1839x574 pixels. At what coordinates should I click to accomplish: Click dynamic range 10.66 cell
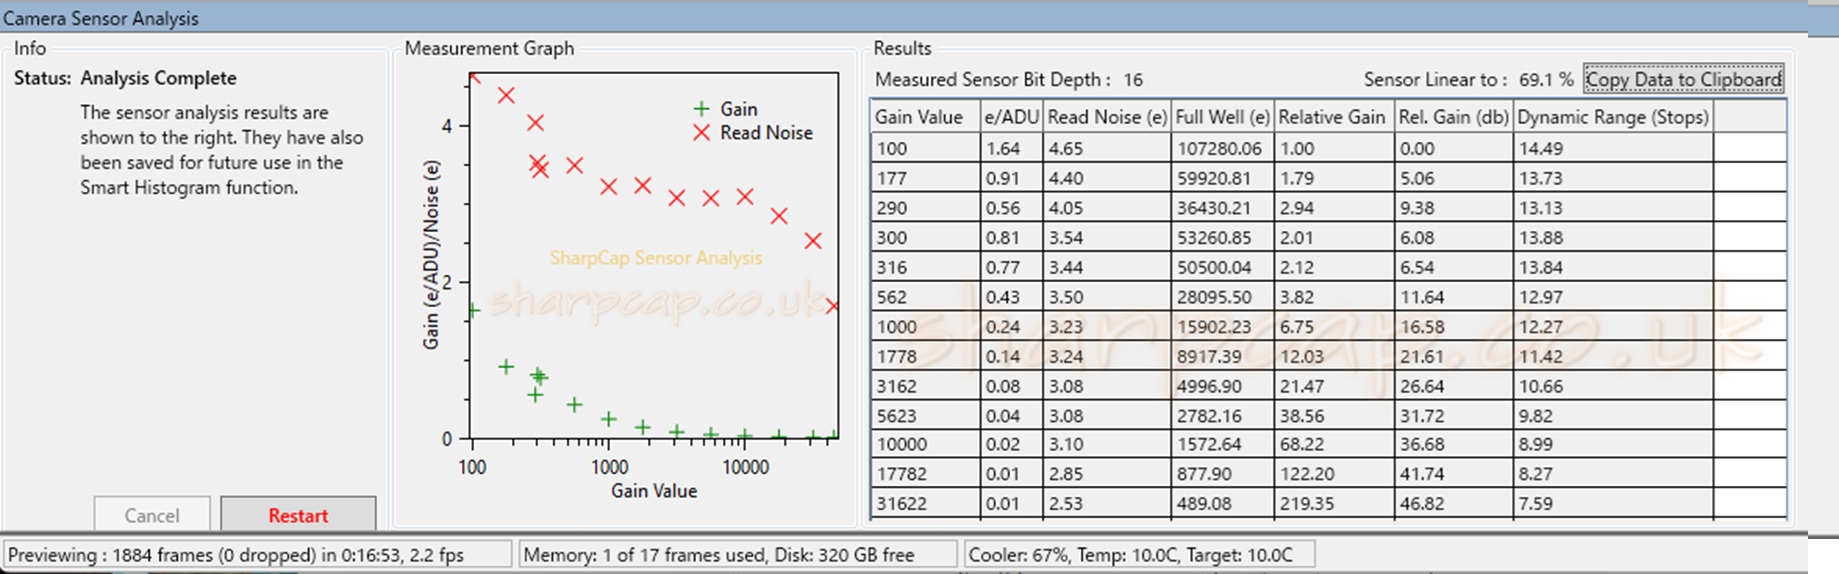(x=1613, y=386)
